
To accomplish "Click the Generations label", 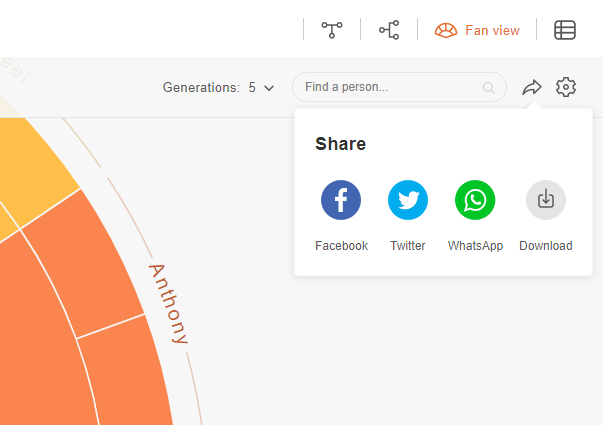I will [201, 87].
